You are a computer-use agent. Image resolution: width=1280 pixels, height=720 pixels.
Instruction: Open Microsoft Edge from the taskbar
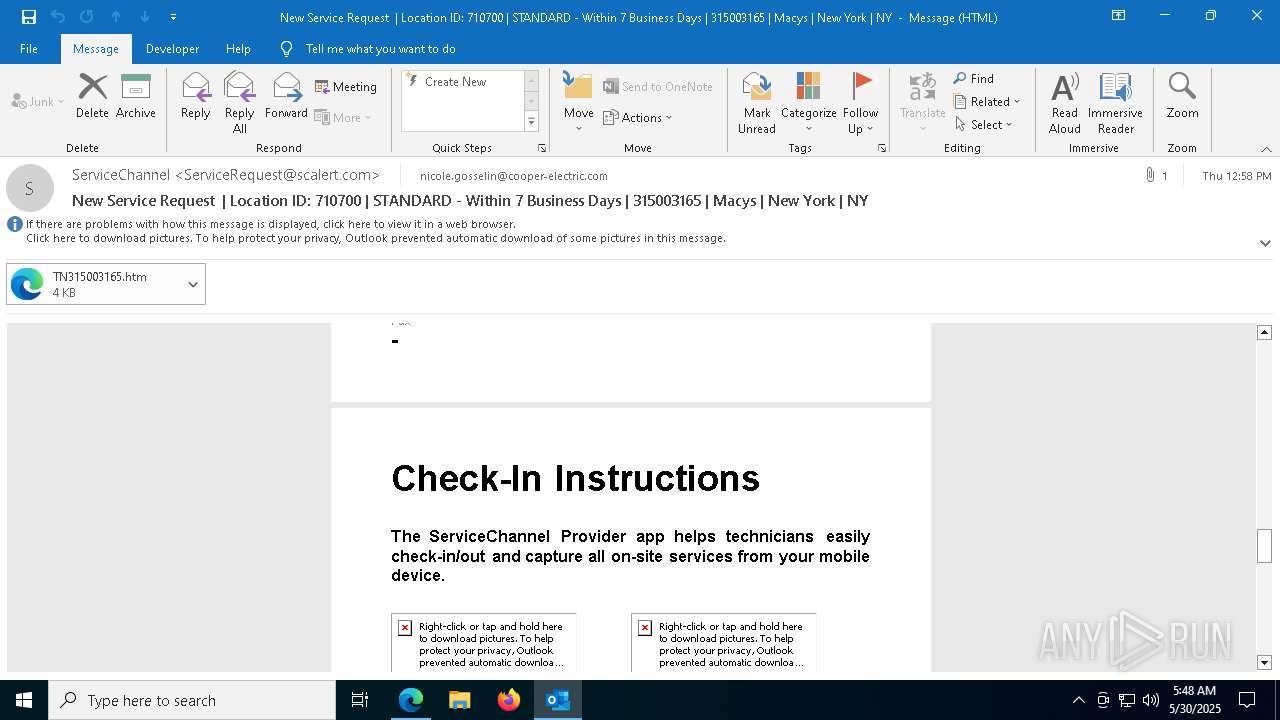click(x=411, y=700)
